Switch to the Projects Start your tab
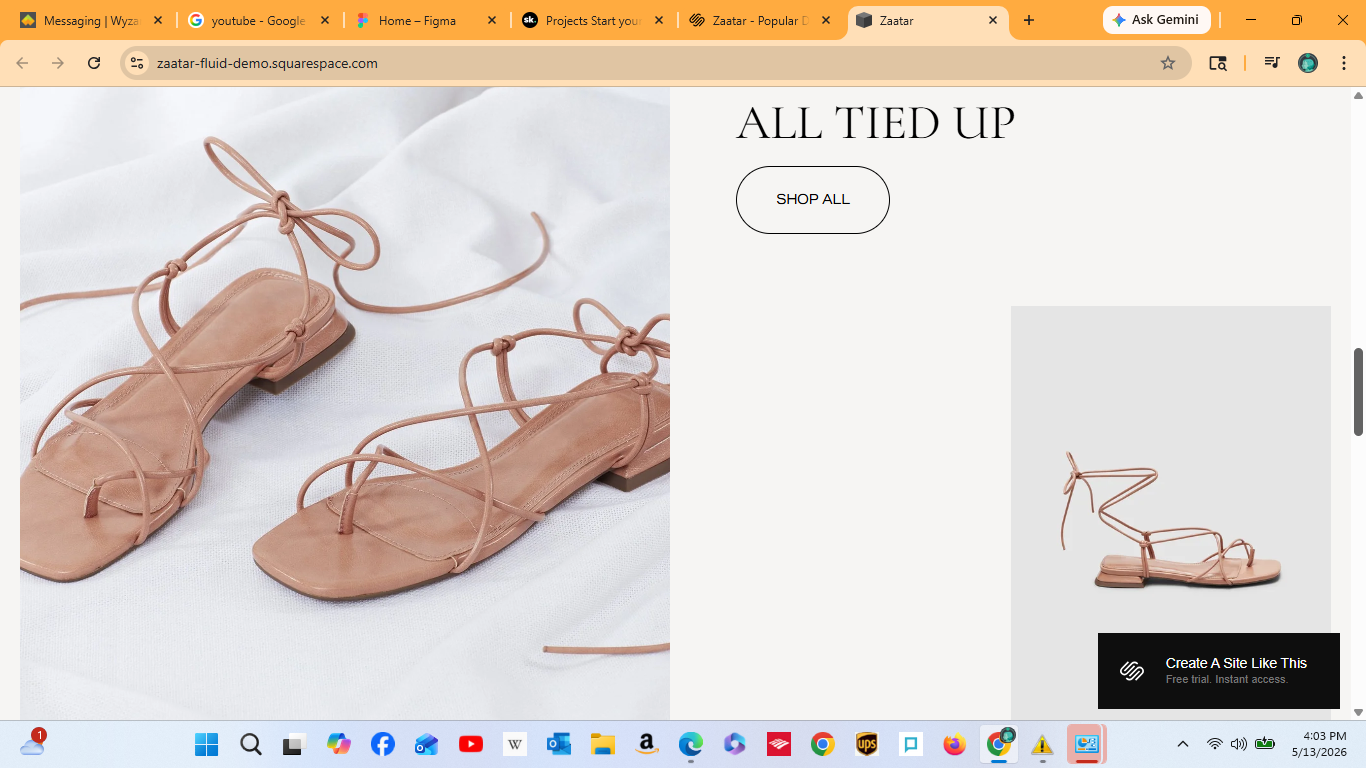The width and height of the screenshot is (1366, 768). [592, 20]
